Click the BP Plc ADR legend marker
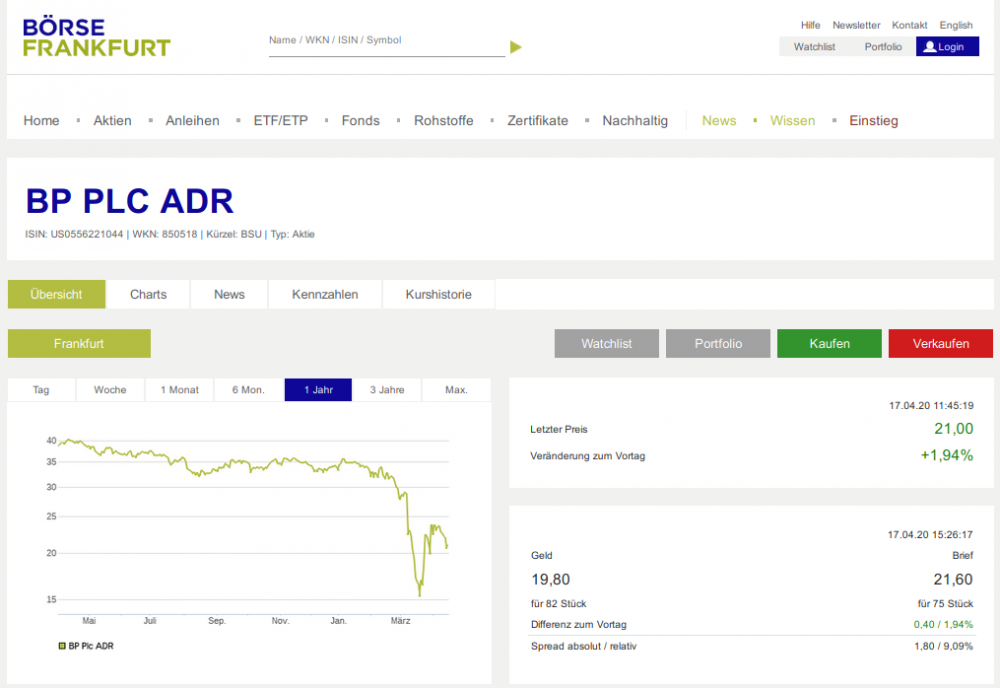1000x688 pixels. pyautogui.click(x=62, y=646)
